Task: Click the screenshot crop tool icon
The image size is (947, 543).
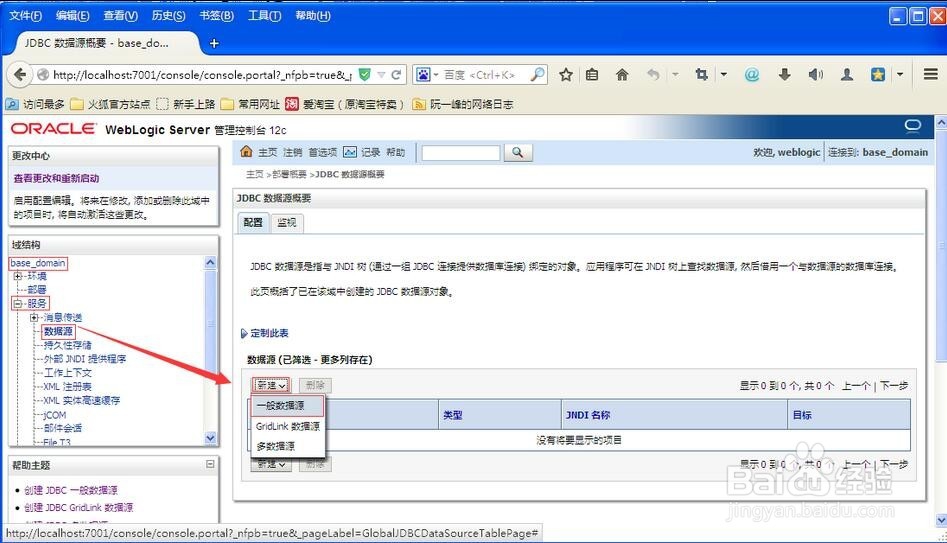Action: pos(701,74)
